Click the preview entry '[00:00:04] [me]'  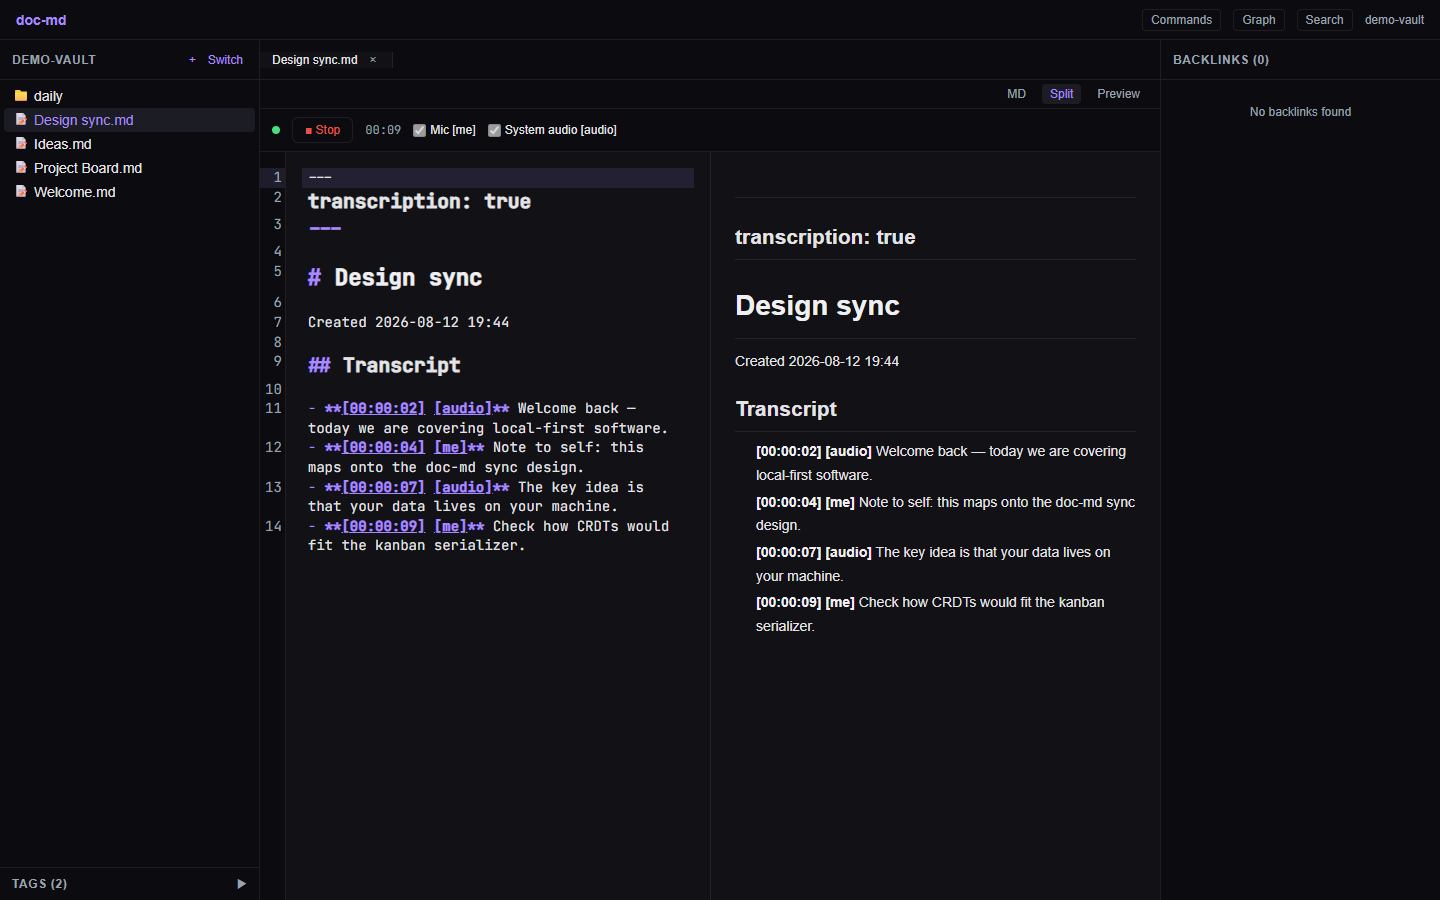pos(805,502)
